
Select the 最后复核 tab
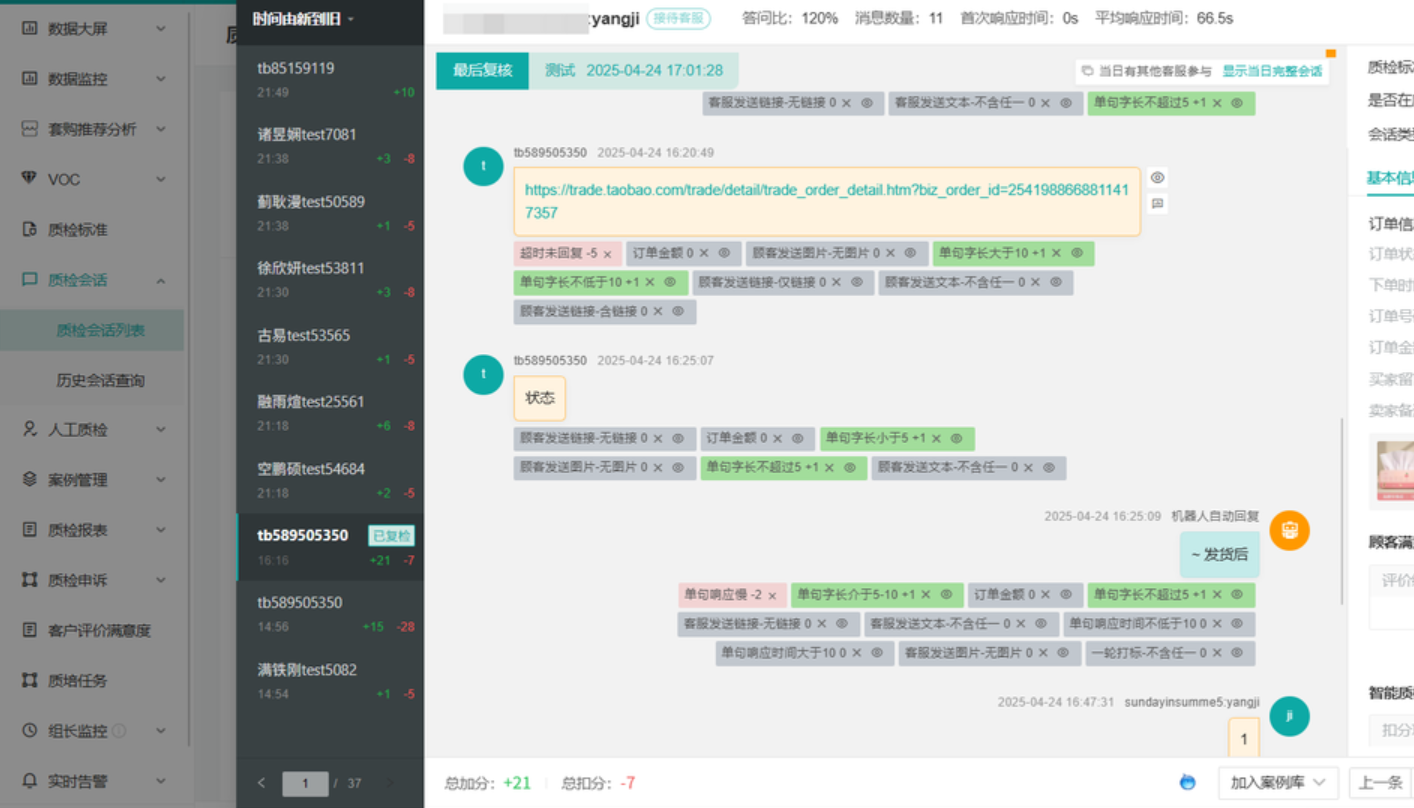pos(482,71)
